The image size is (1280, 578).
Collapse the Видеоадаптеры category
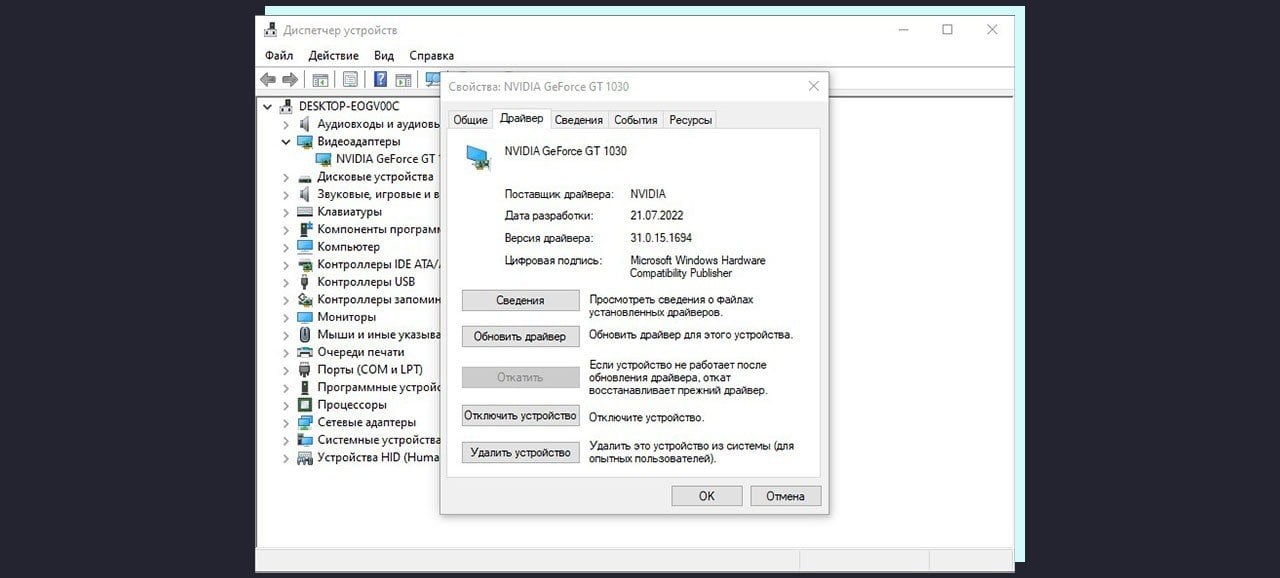click(286, 142)
